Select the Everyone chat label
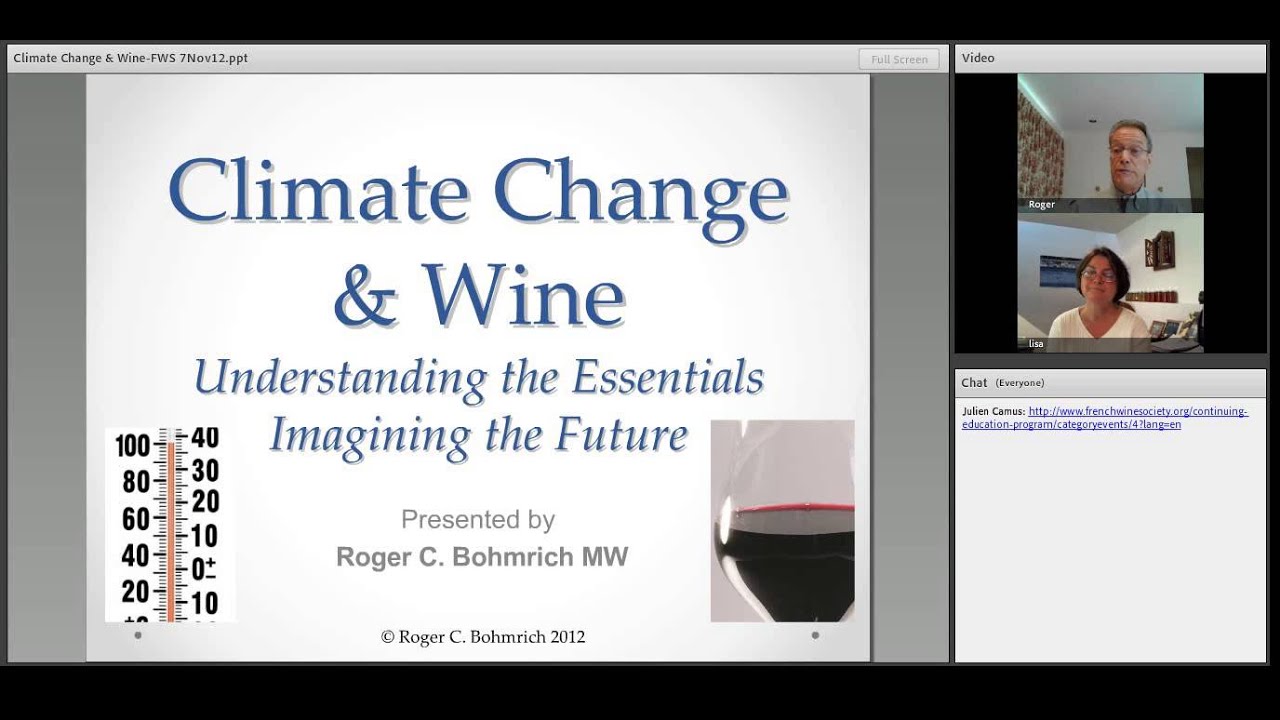1280x720 pixels. [x=1019, y=383]
